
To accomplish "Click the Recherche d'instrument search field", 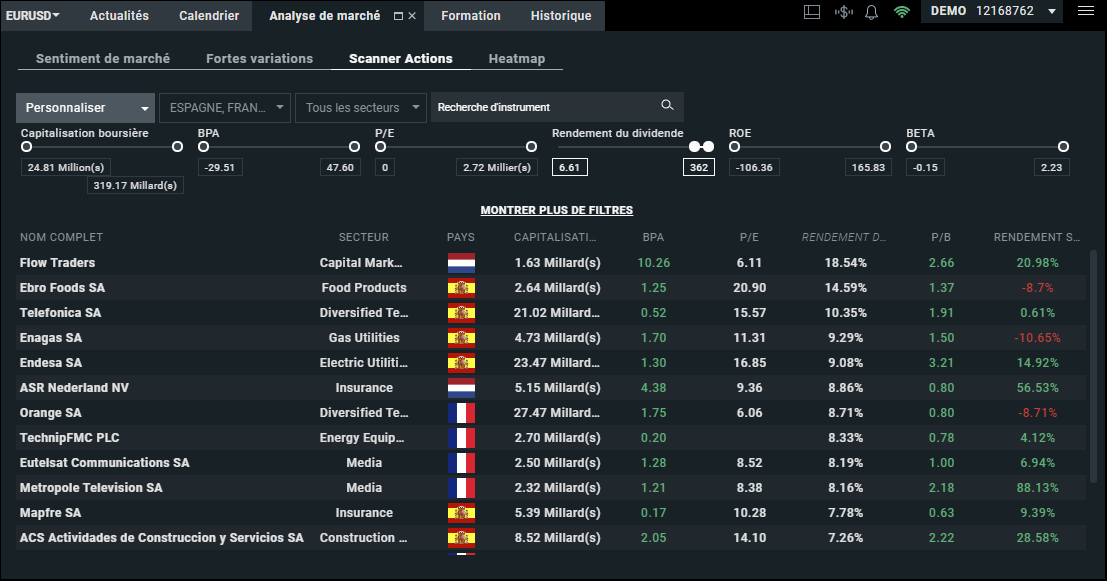I will 557,107.
